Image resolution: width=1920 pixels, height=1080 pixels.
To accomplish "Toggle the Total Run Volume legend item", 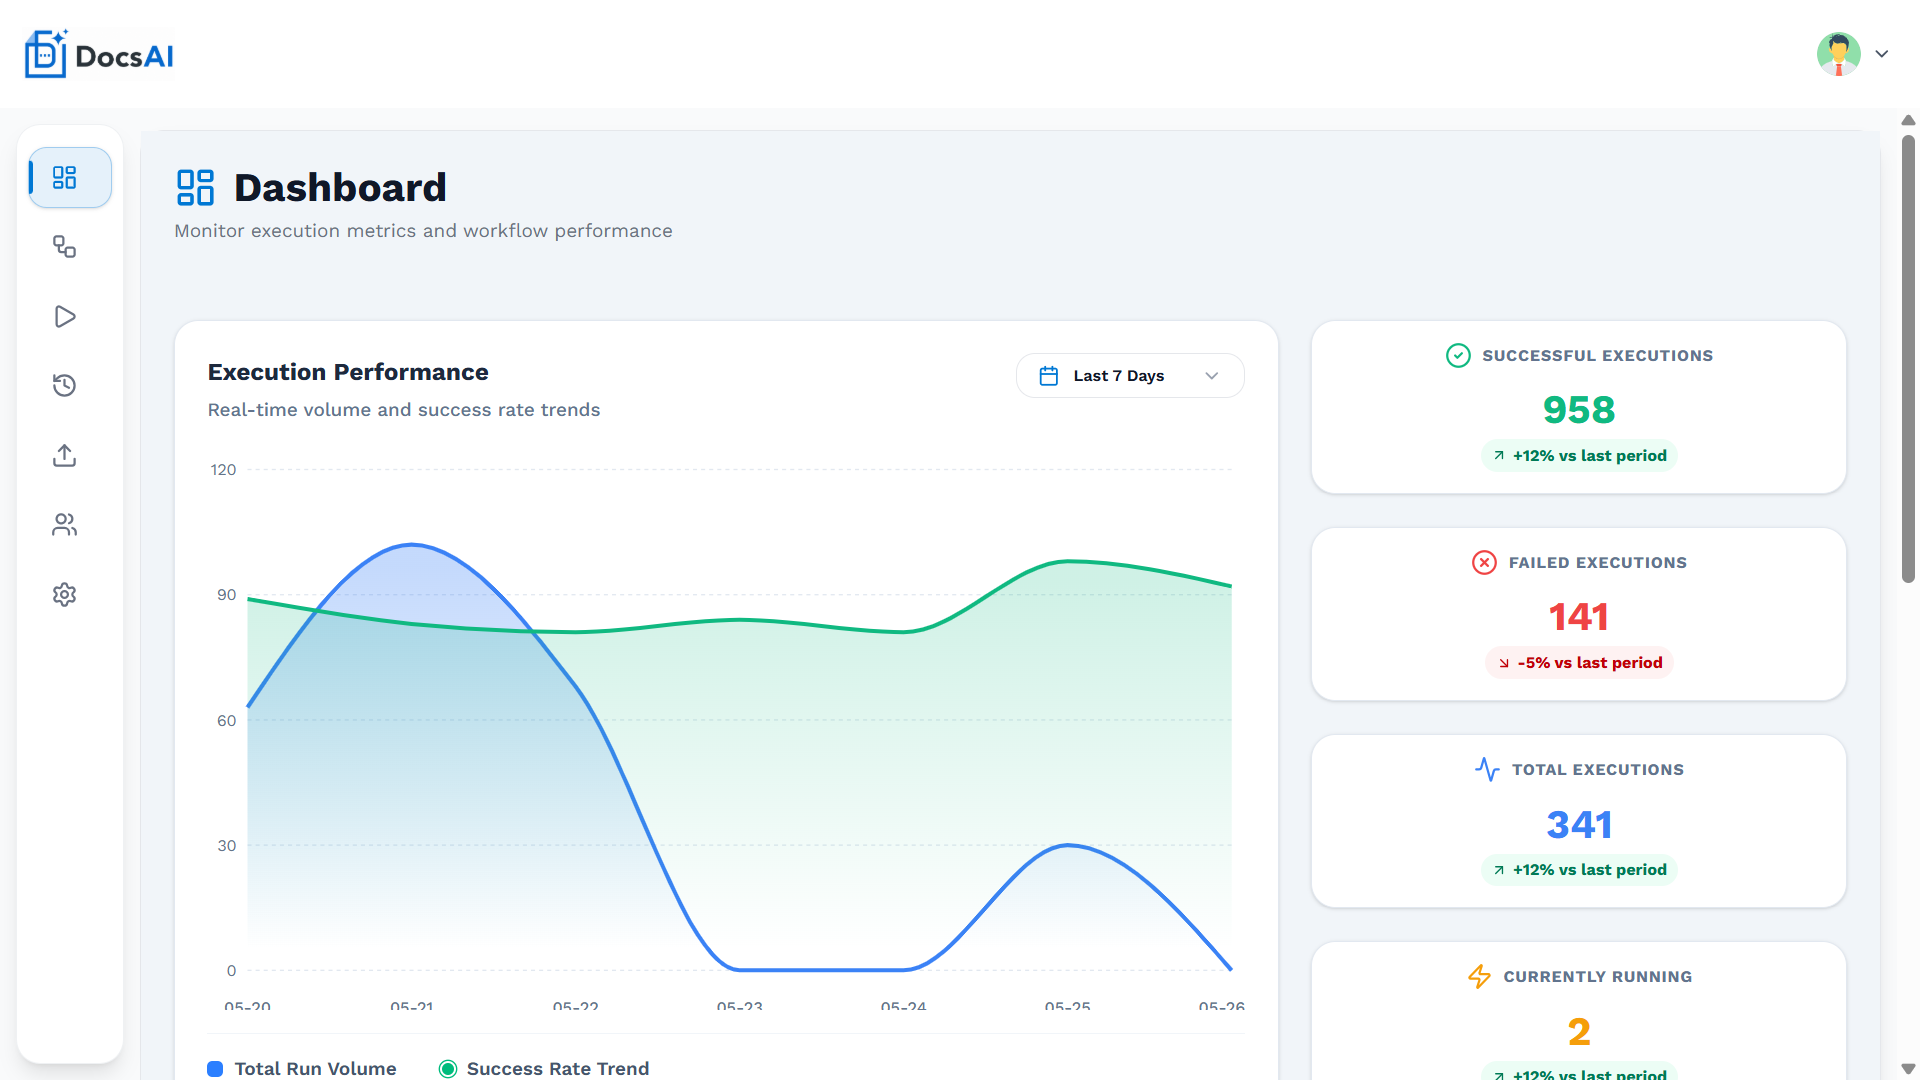I will (301, 1068).
